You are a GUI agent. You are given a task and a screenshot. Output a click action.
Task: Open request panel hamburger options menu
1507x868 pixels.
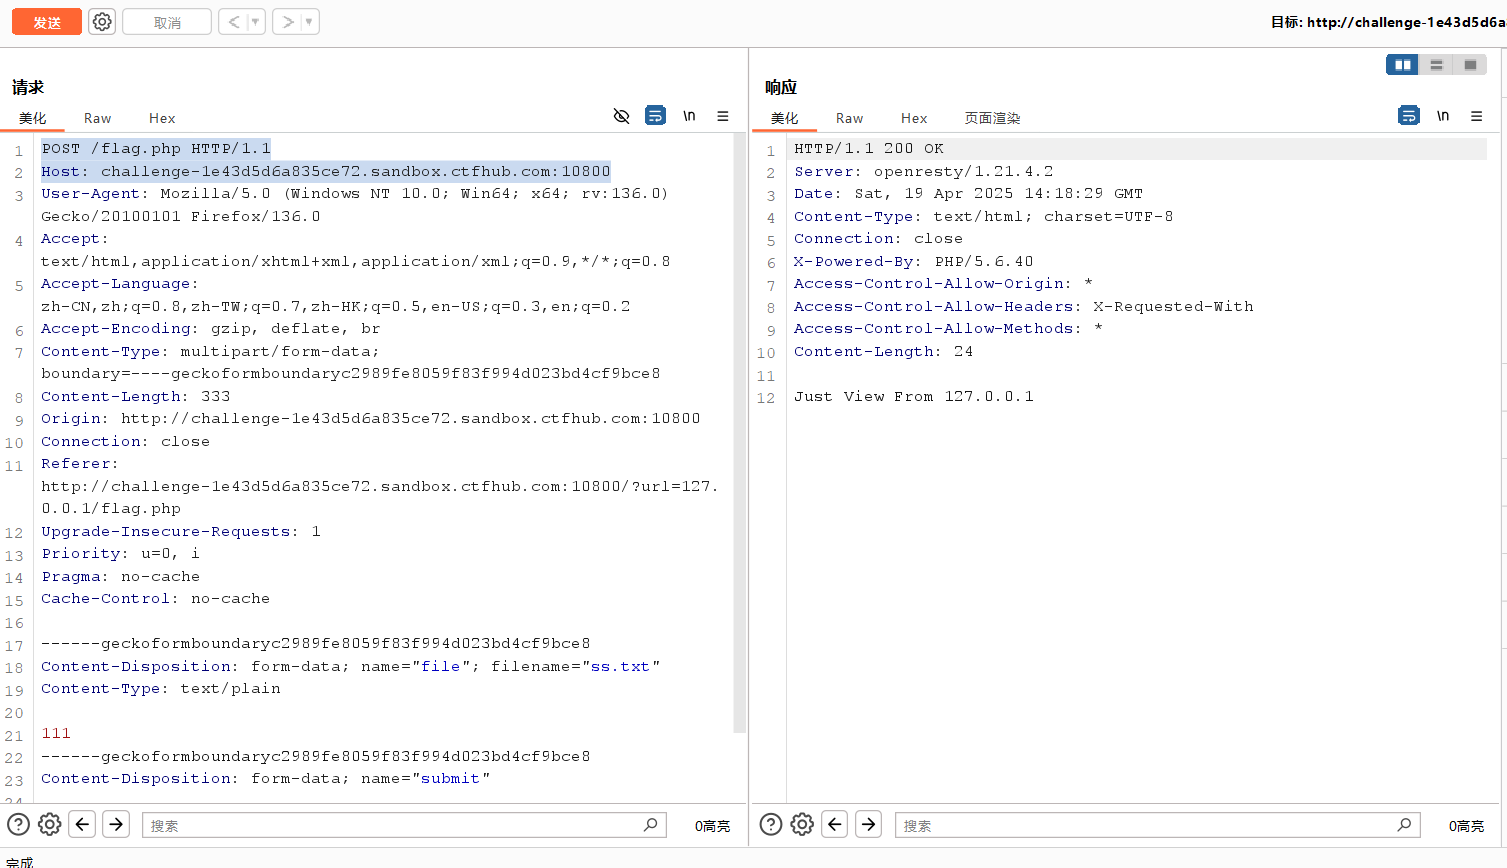point(723,116)
